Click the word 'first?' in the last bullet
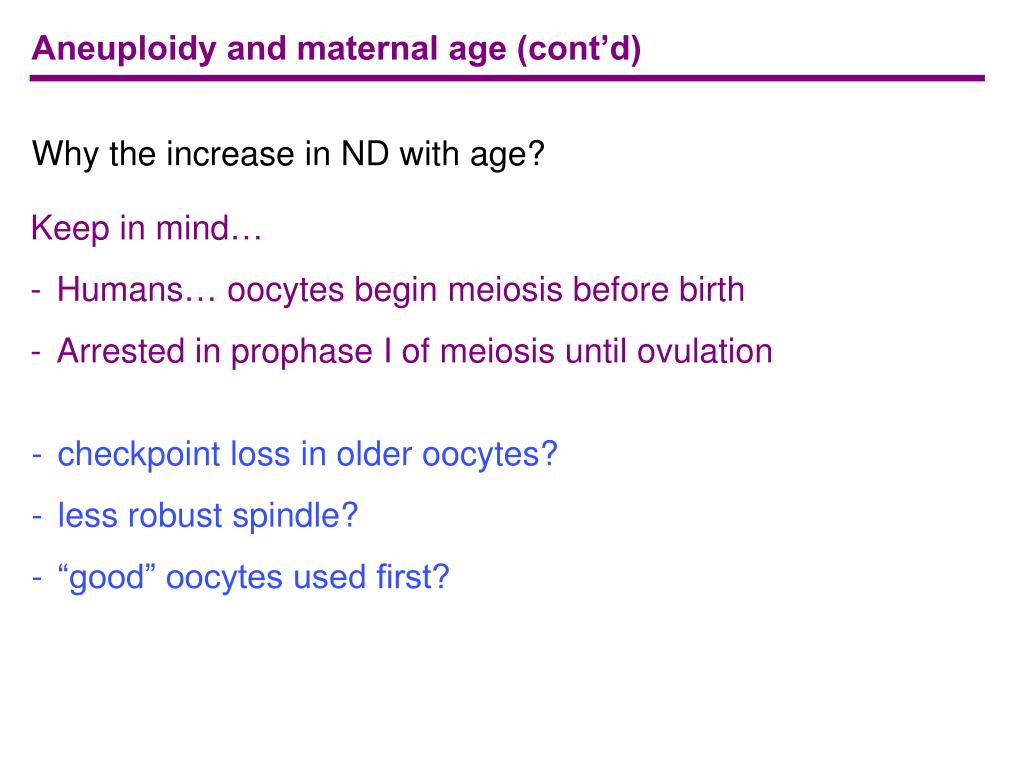 (413, 577)
